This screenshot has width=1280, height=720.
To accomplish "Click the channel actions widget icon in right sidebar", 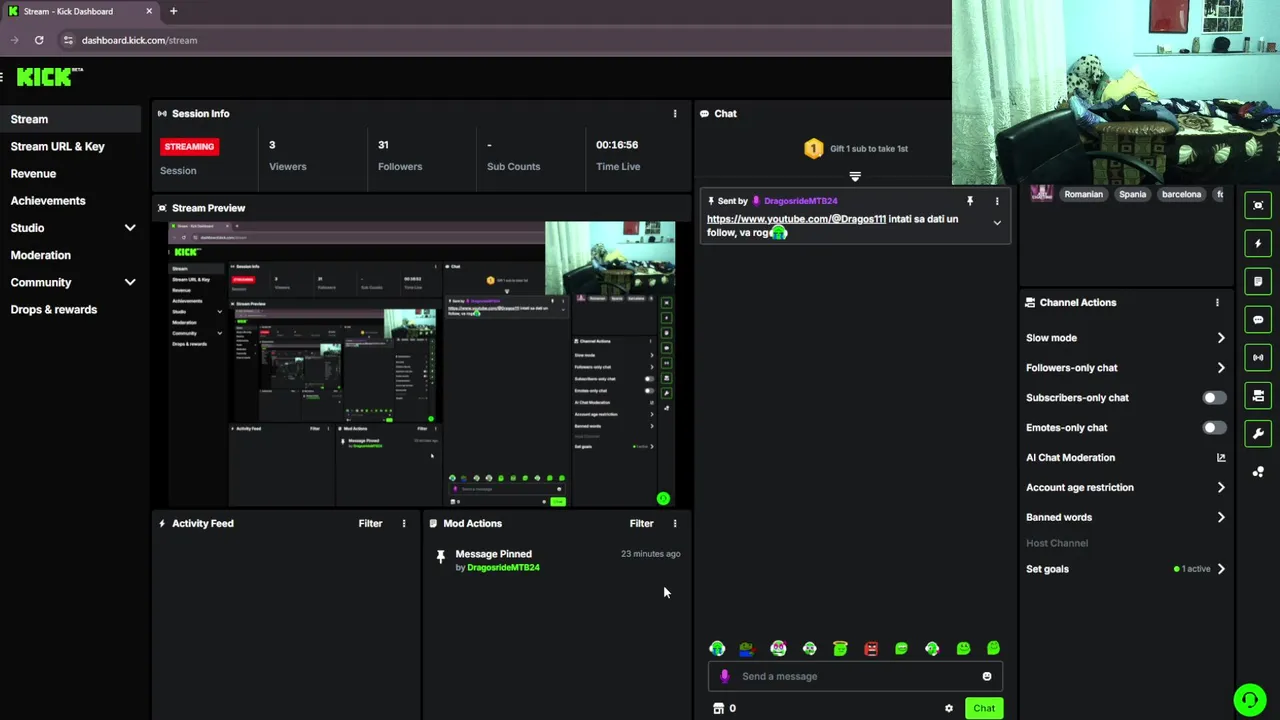I will pos(1258,396).
